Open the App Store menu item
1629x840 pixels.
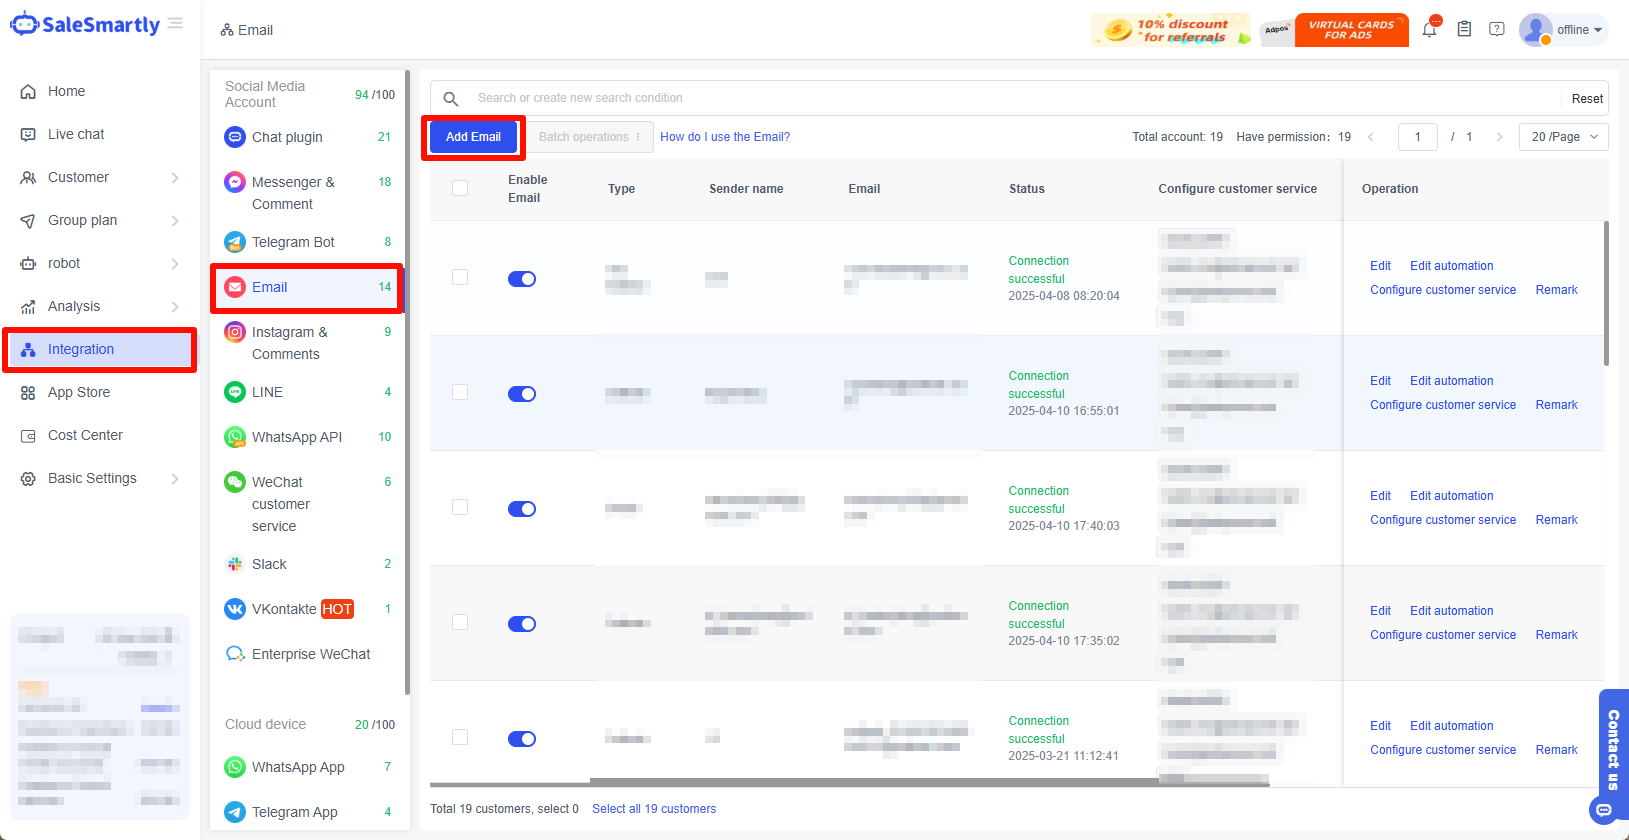[79, 392]
